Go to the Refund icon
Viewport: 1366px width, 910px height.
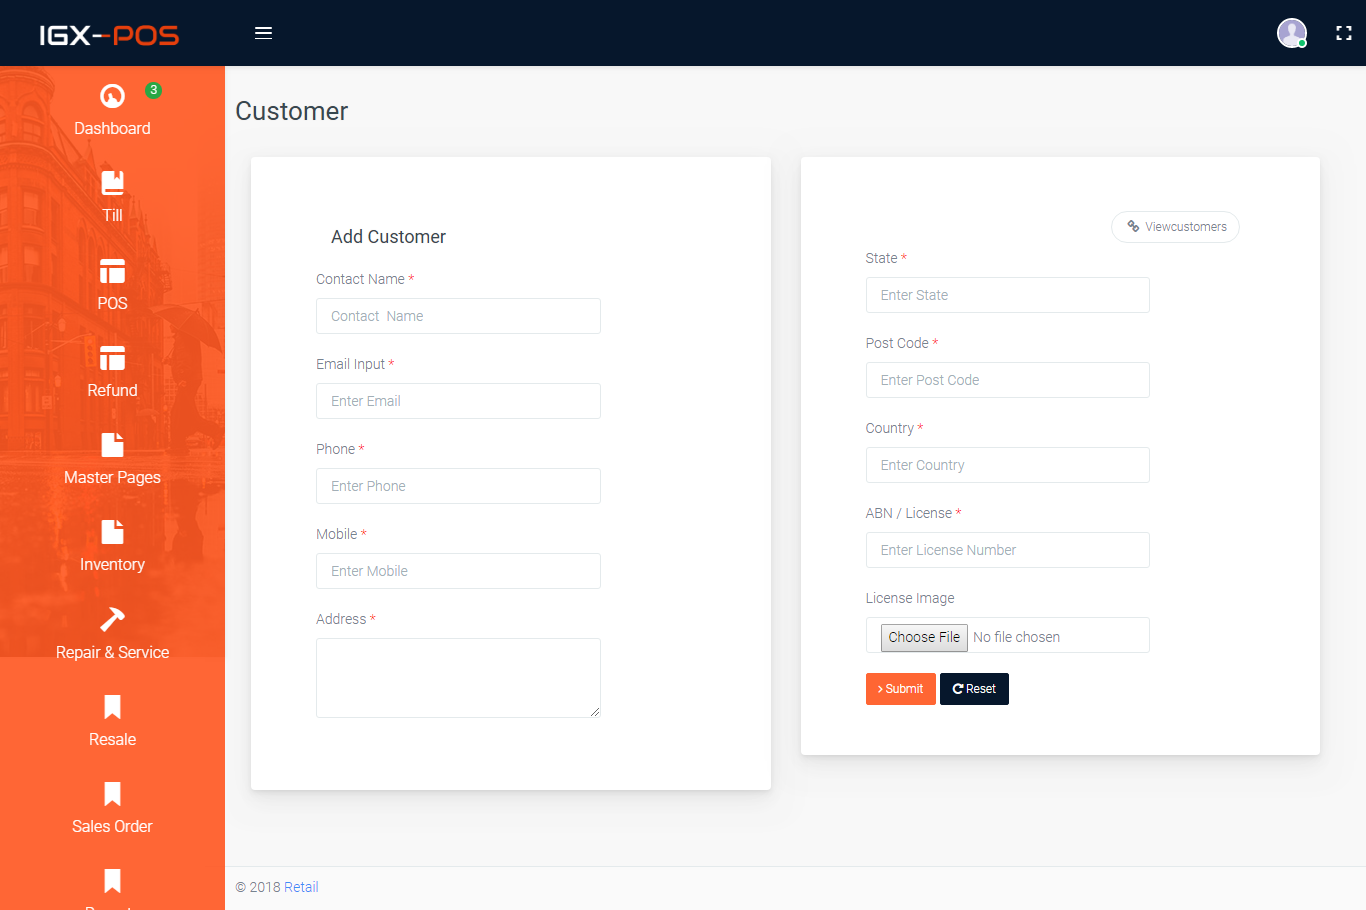[x=112, y=358]
